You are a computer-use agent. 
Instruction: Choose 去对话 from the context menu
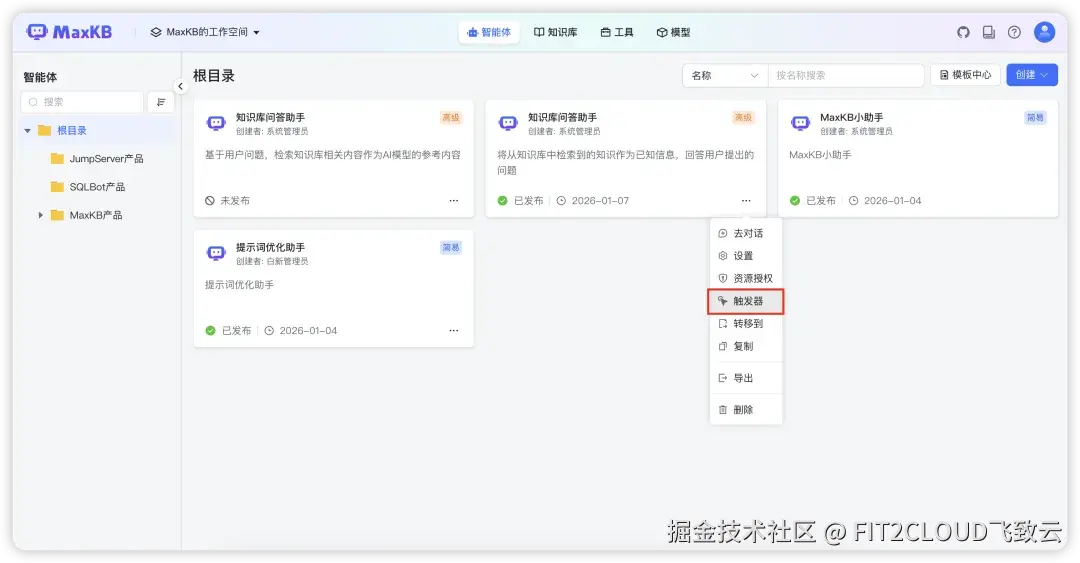746,233
